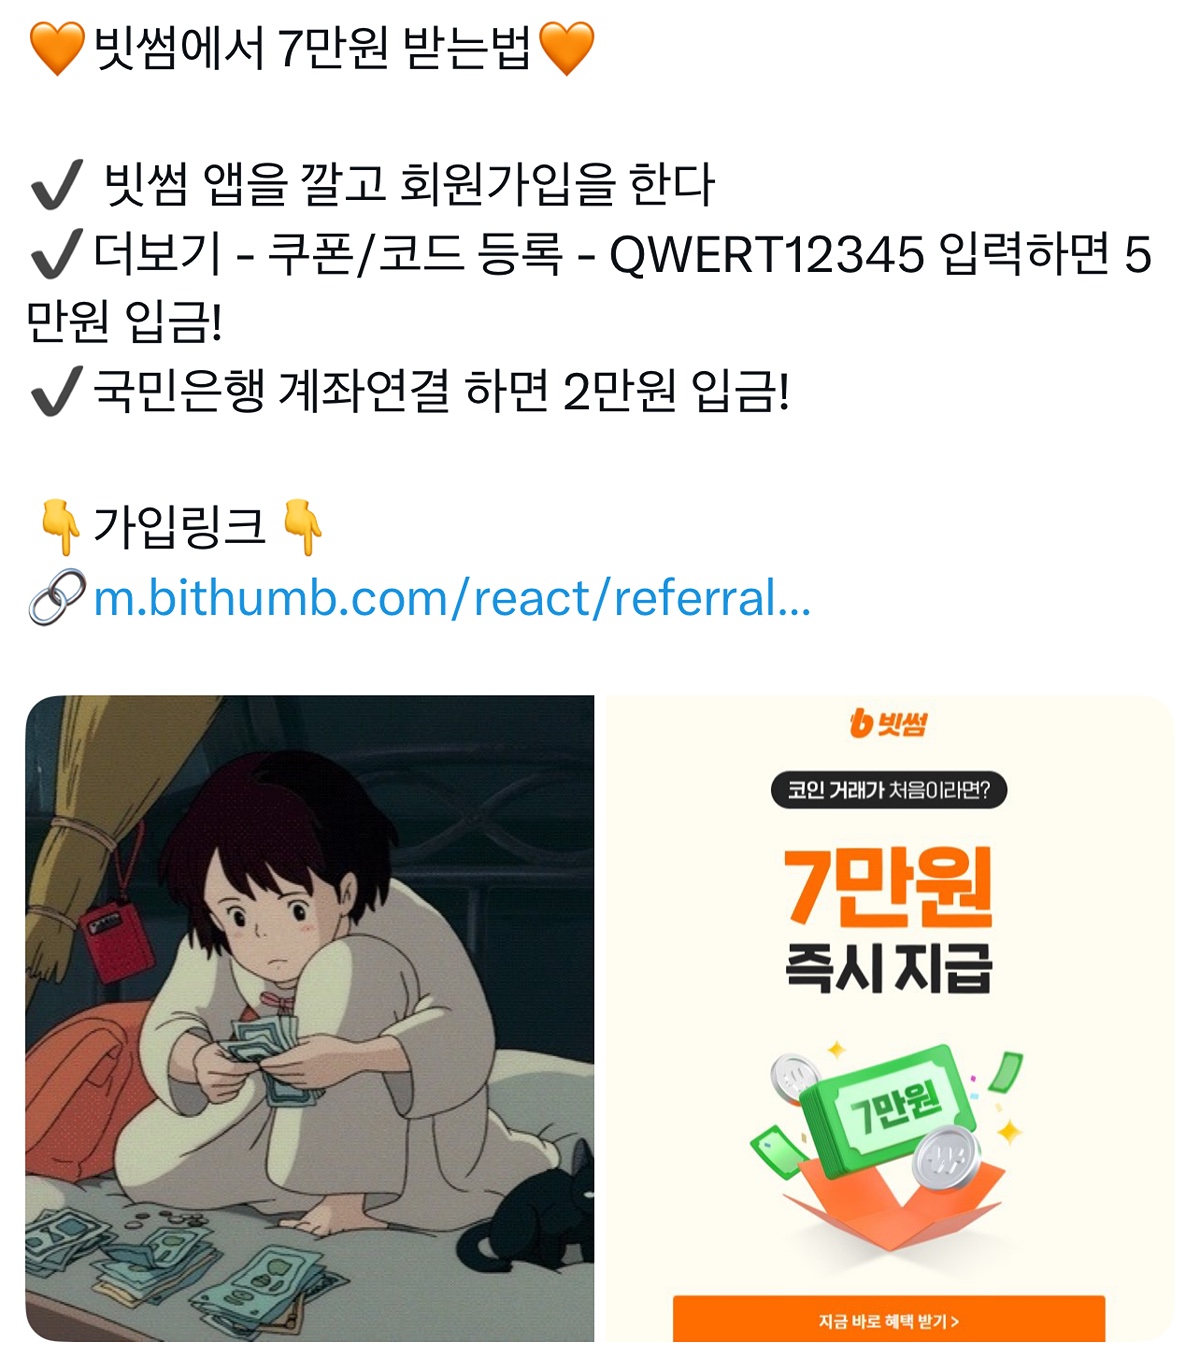1200x1371 pixels.
Task: Click the orange heart before '빗썸에서'
Action: (57, 48)
